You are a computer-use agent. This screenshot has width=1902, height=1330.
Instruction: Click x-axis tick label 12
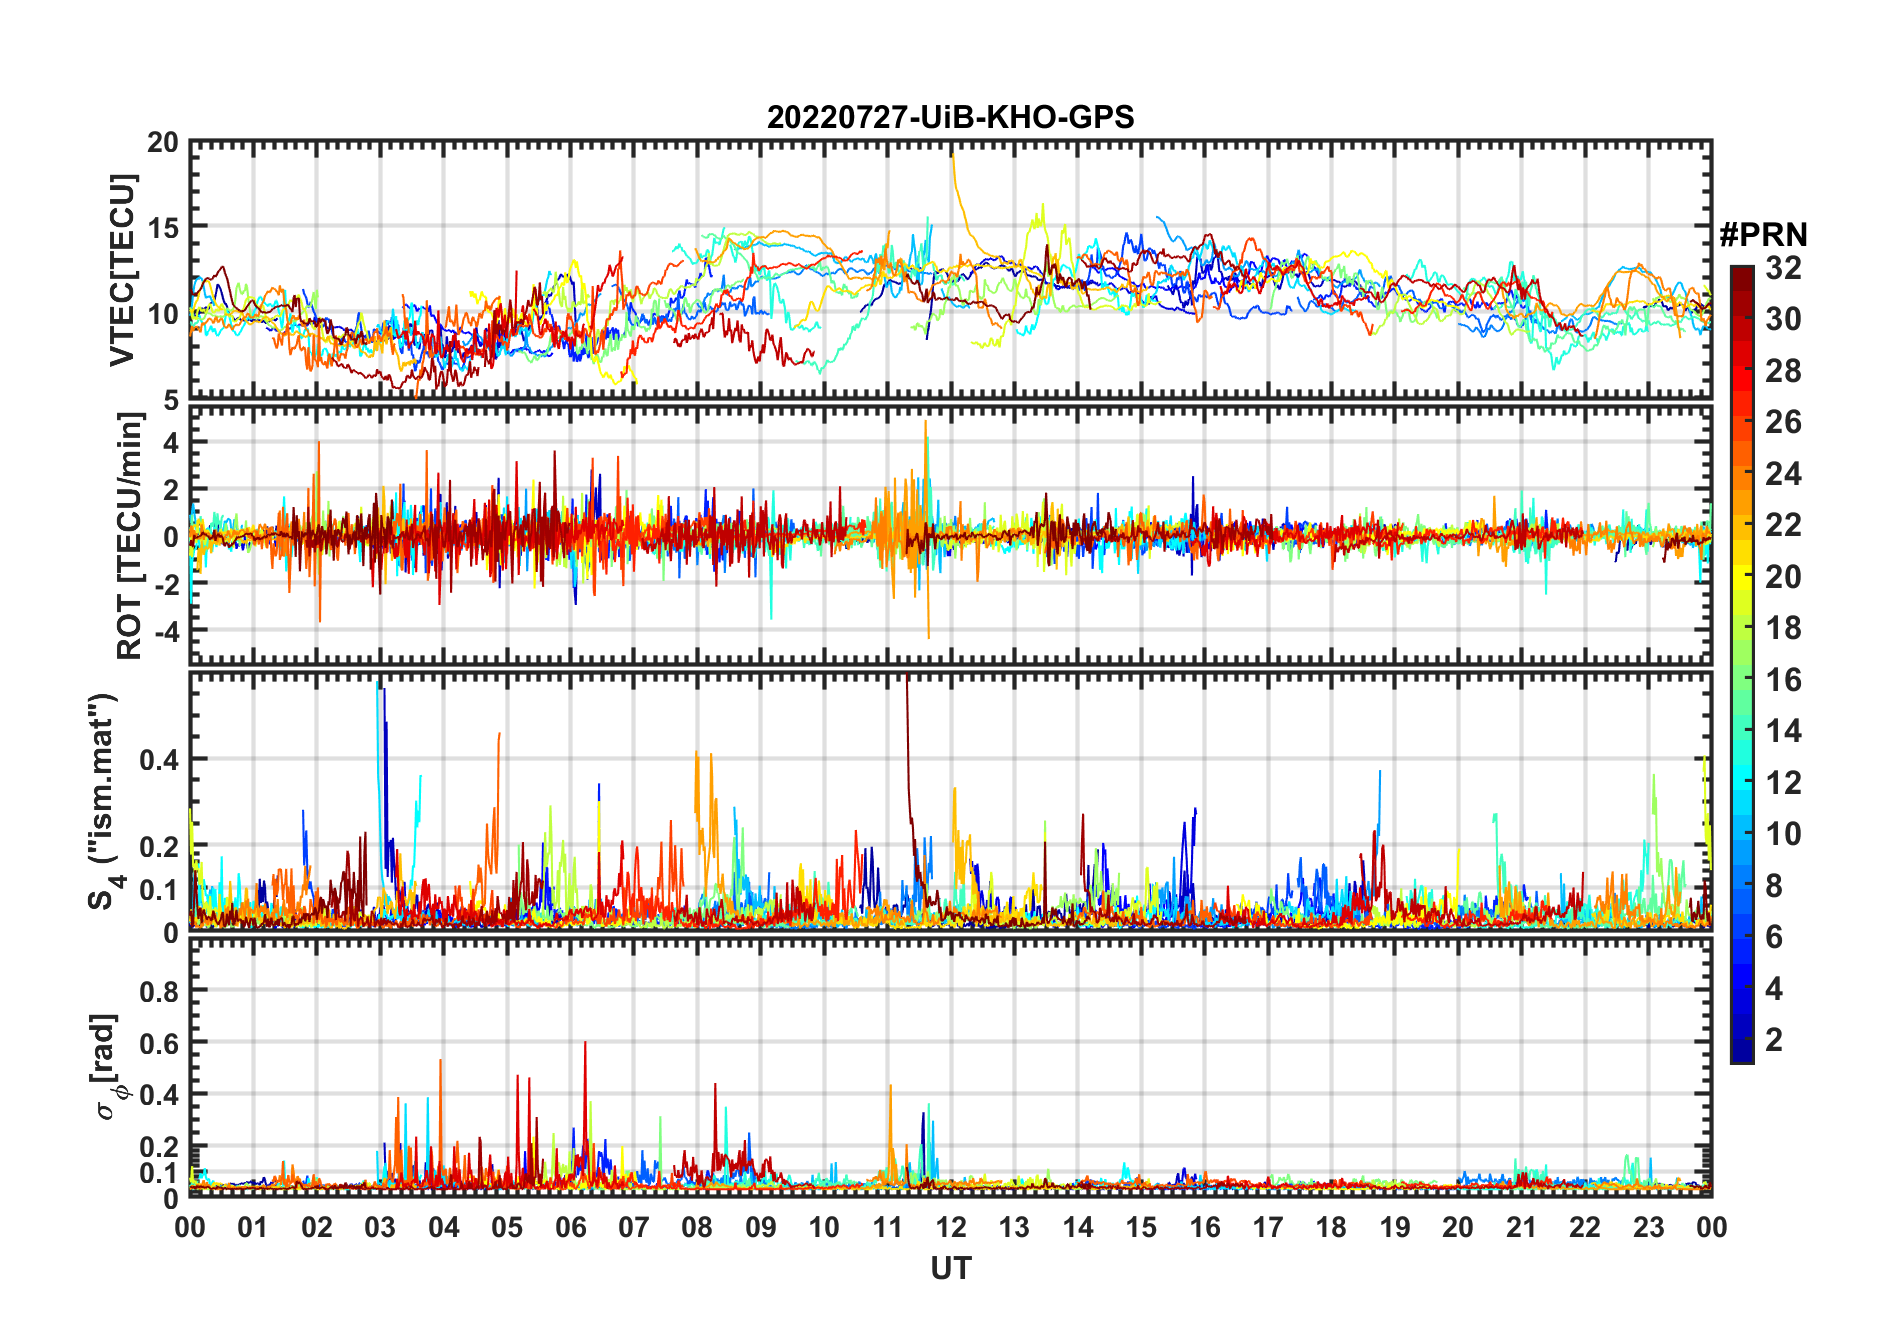[x=950, y=1227]
